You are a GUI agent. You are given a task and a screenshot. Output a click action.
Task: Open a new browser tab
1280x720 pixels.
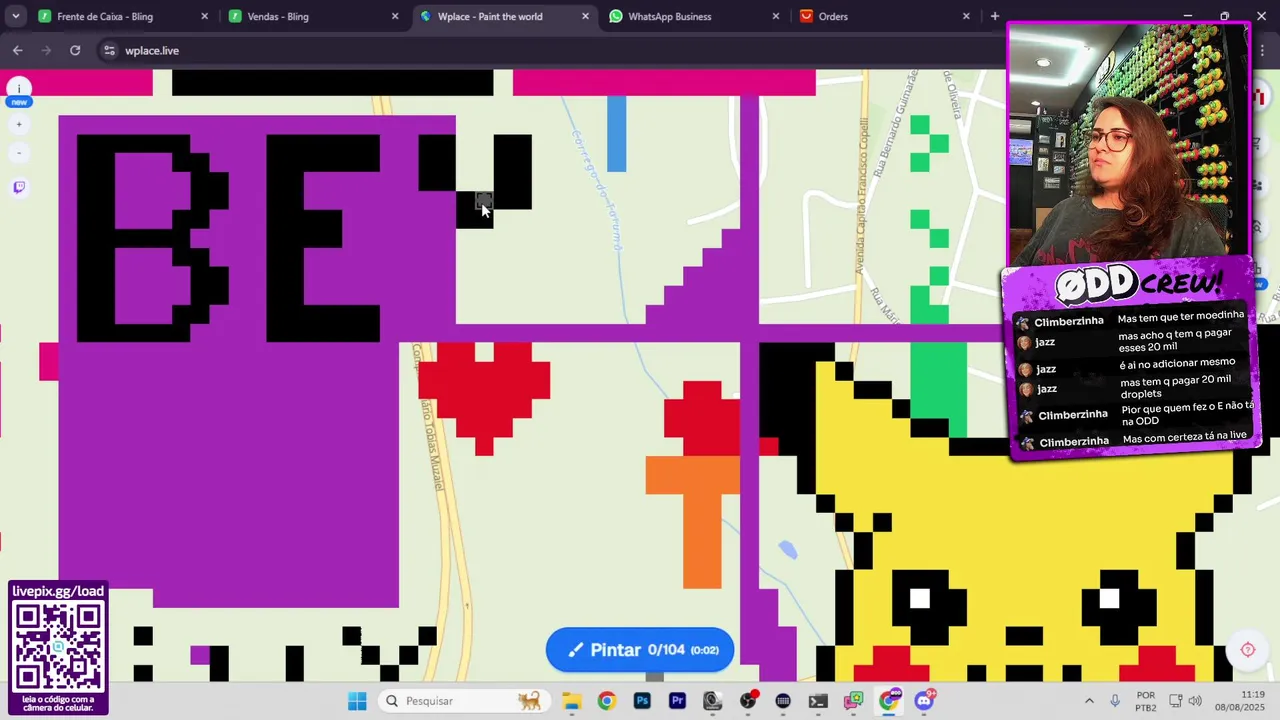pos(994,16)
